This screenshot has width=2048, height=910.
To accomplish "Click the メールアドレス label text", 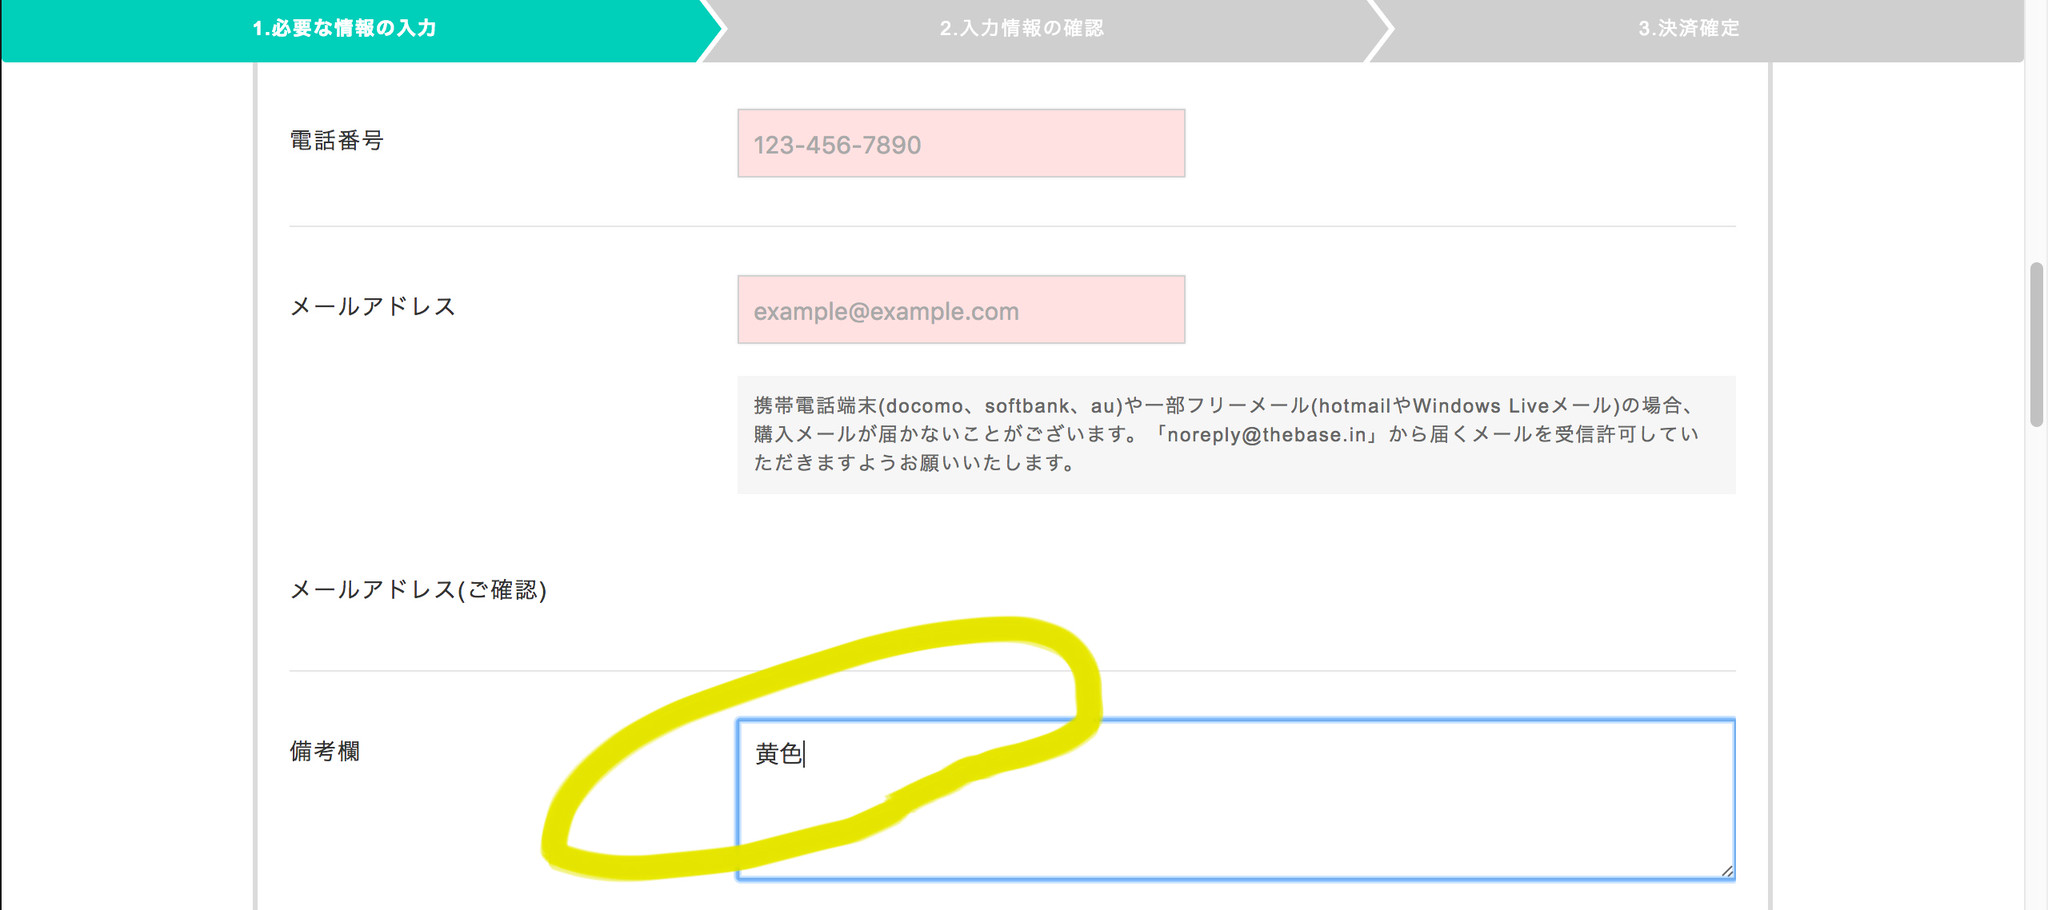I will (x=373, y=307).
